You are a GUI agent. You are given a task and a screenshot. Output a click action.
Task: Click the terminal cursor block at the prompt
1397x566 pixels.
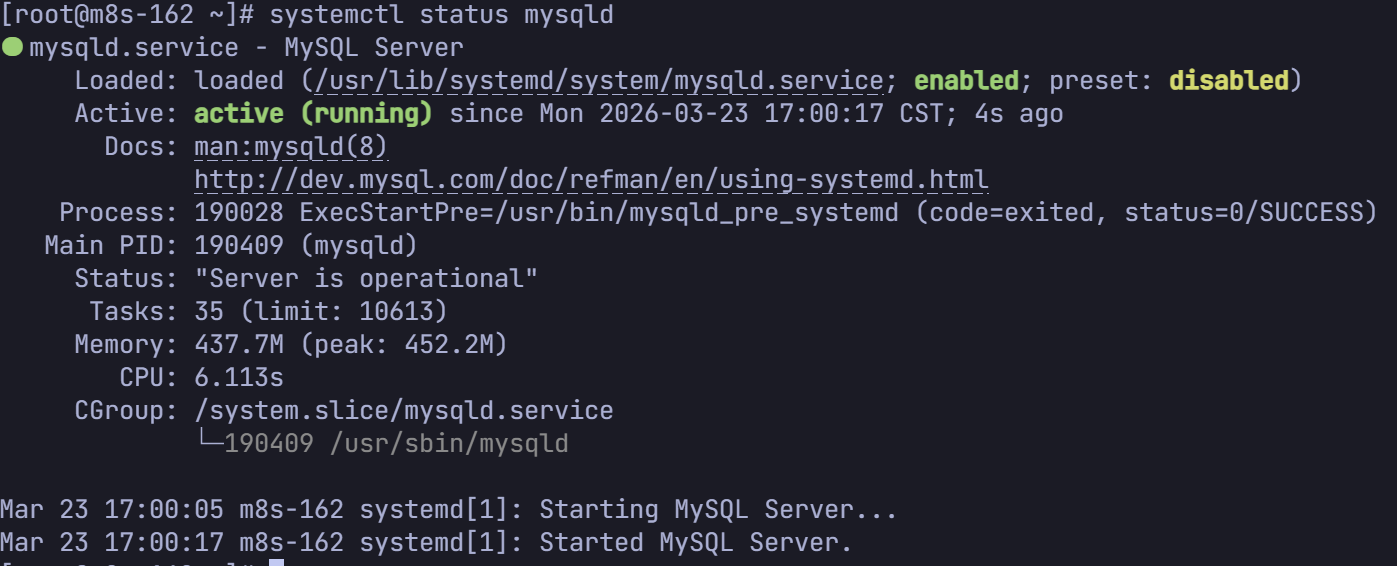click(277, 562)
